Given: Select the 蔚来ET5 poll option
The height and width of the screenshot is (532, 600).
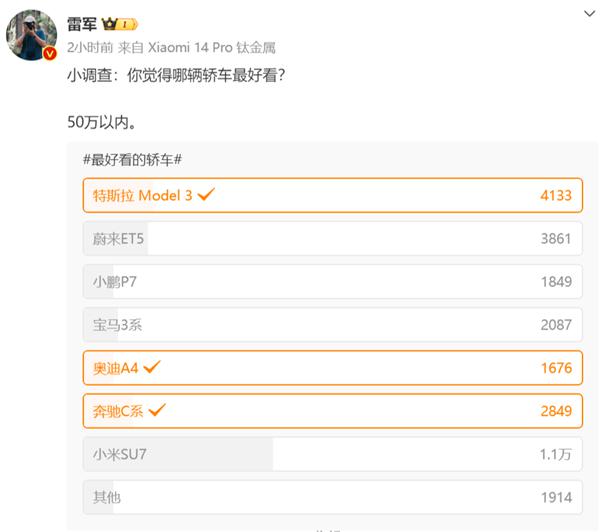Looking at the screenshot, I should [x=332, y=239].
